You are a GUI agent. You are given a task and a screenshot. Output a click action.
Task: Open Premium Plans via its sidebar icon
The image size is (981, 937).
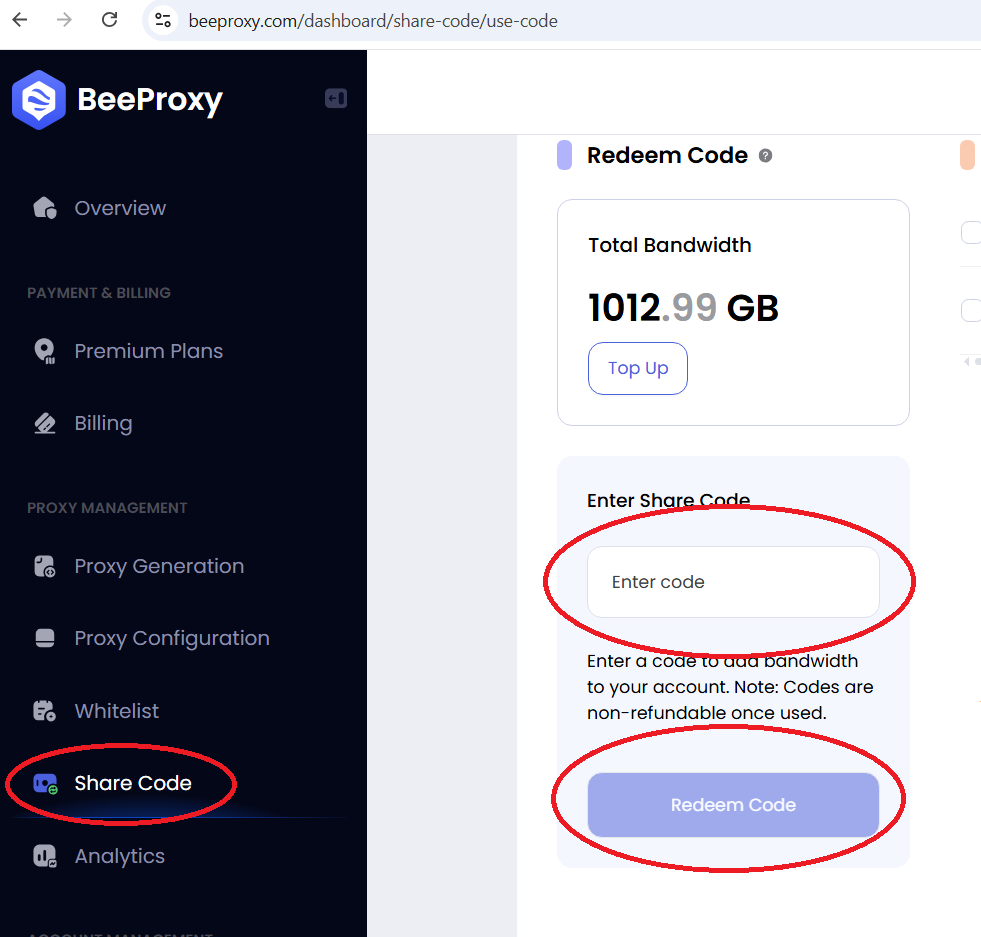point(44,351)
